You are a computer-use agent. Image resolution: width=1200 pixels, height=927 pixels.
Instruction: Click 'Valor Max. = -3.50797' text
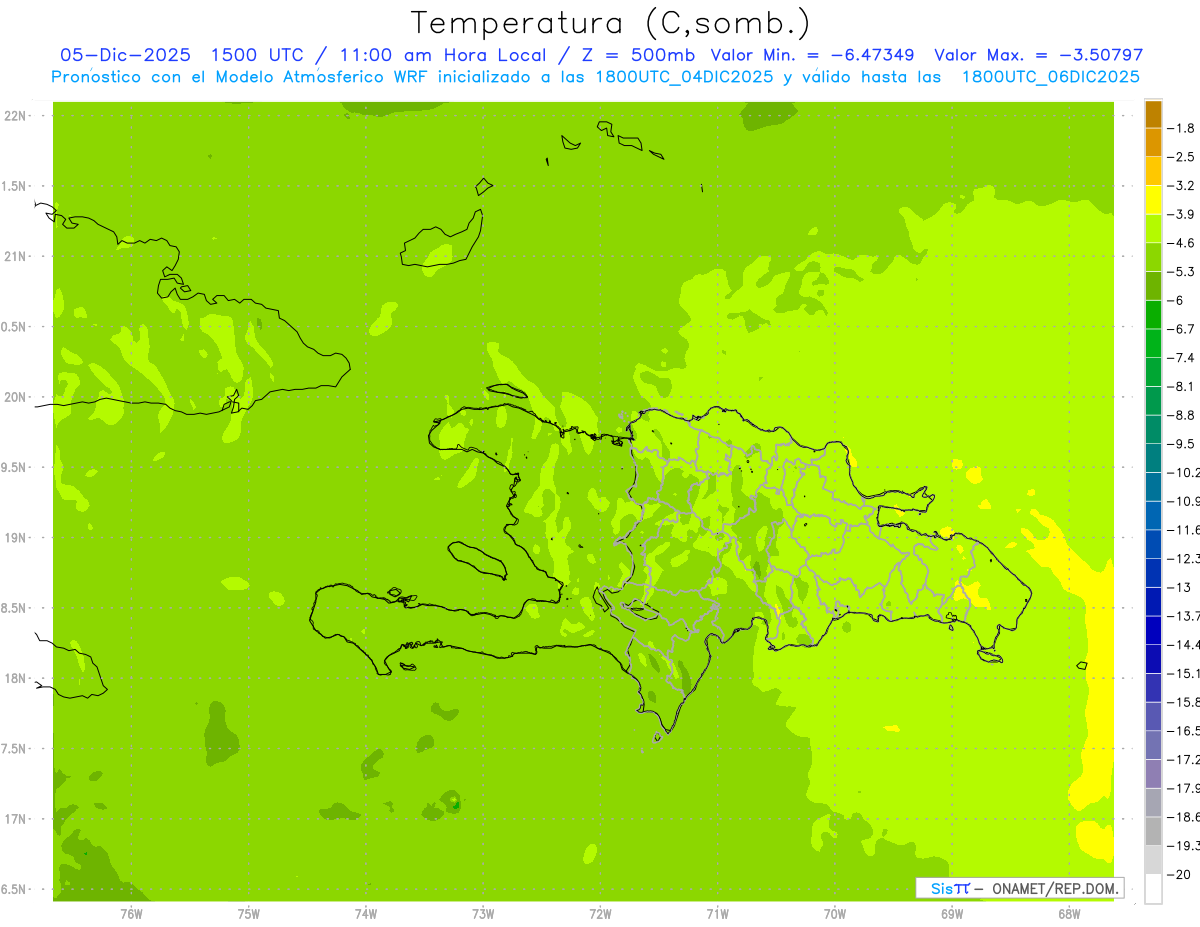pyautogui.click(x=1038, y=55)
